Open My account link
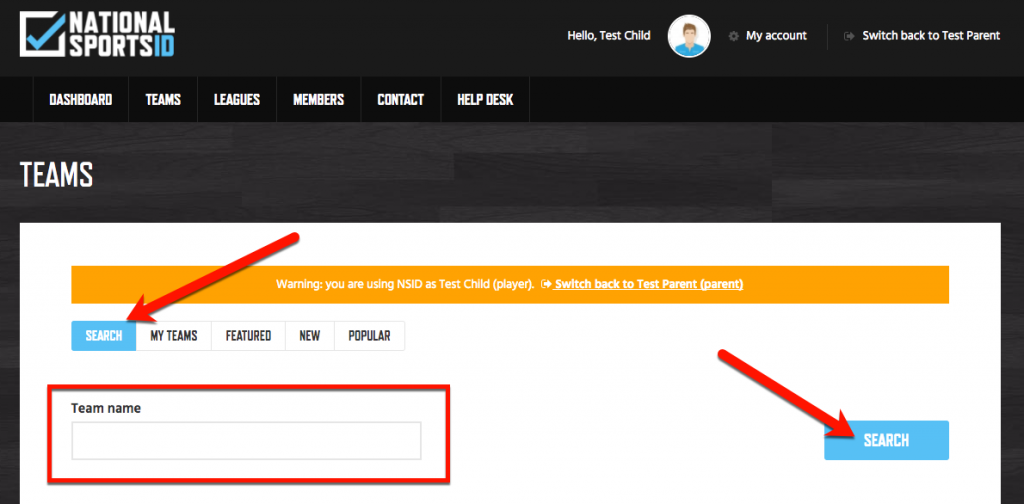Image resolution: width=1024 pixels, height=504 pixels. tap(776, 36)
